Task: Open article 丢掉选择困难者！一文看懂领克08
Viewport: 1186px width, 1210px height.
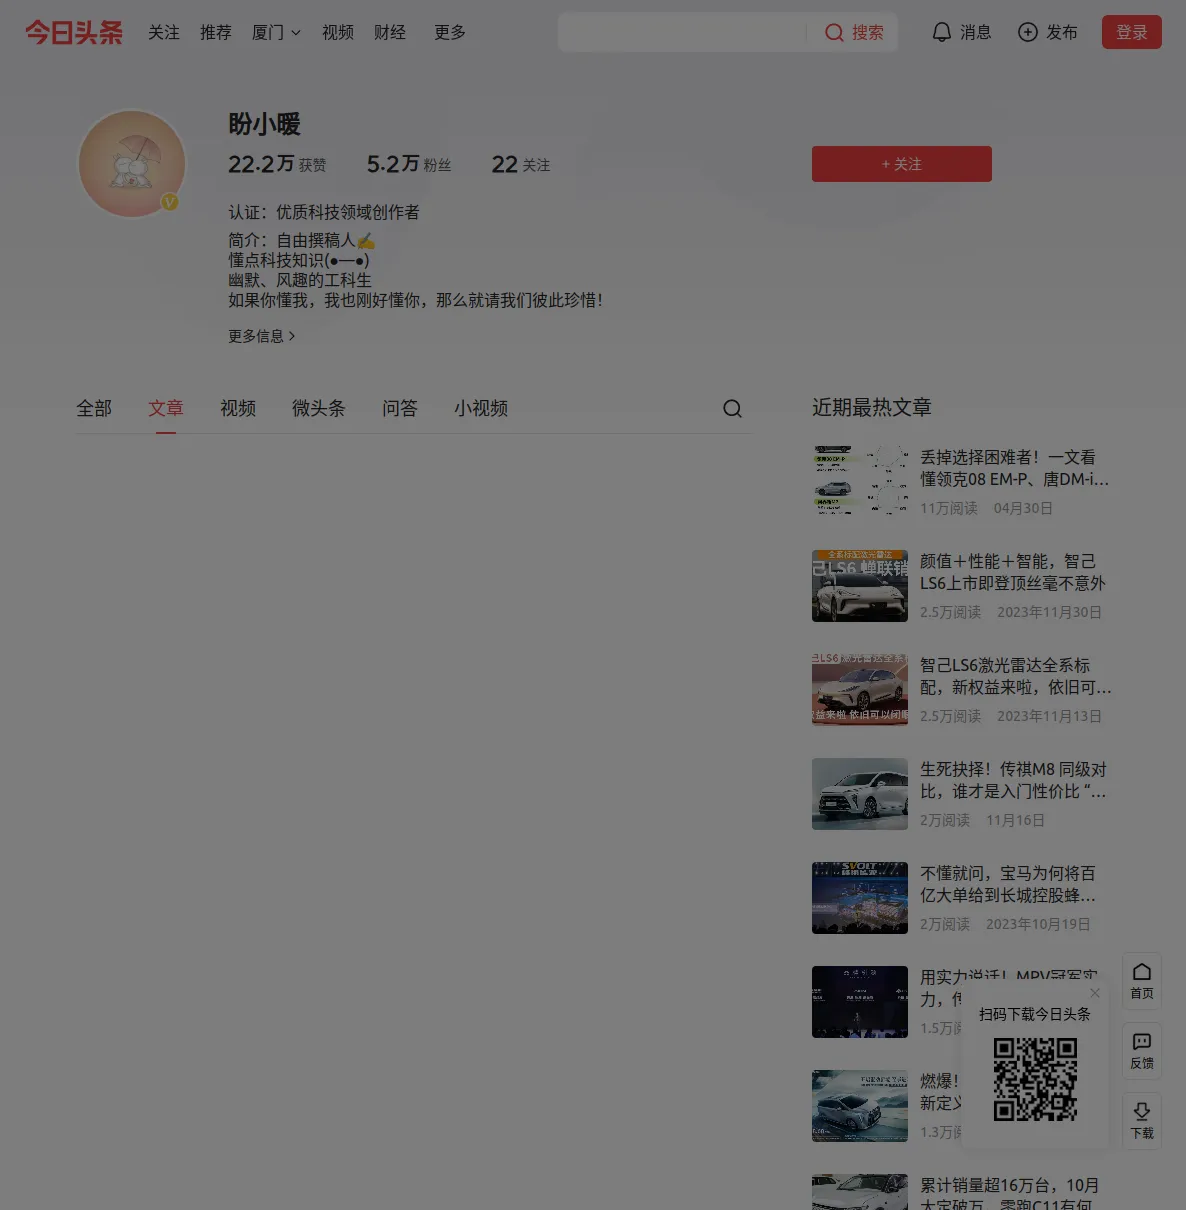Action: (x=1015, y=468)
